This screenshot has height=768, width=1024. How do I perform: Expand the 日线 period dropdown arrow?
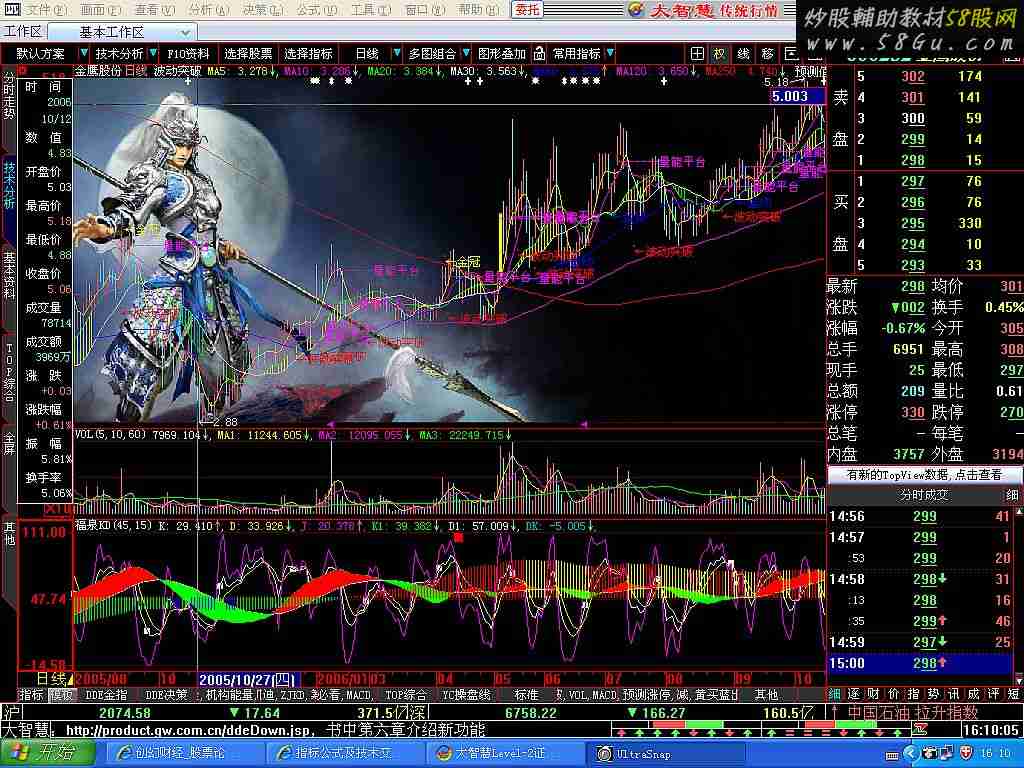[x=396, y=53]
